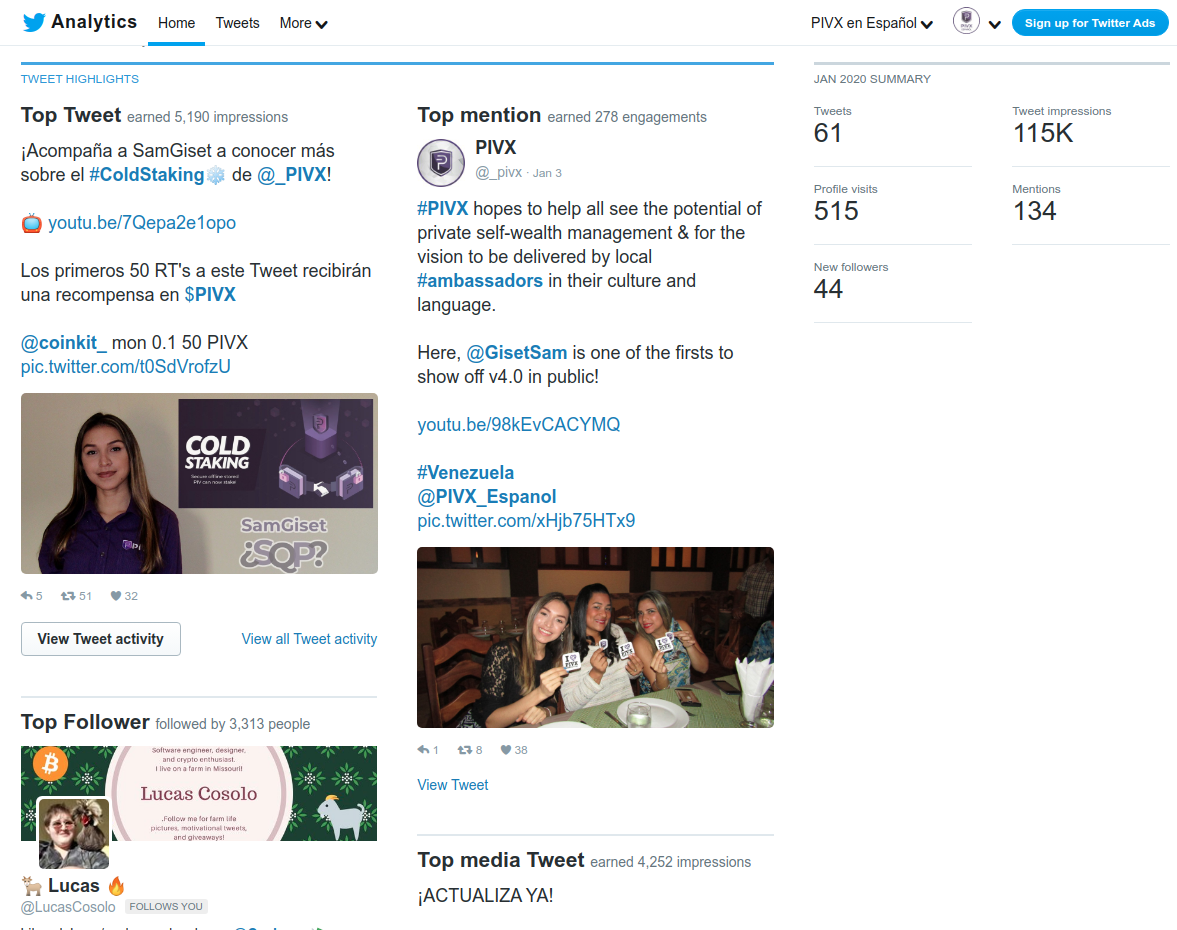Click heart icon showing 32 likes

(116, 596)
